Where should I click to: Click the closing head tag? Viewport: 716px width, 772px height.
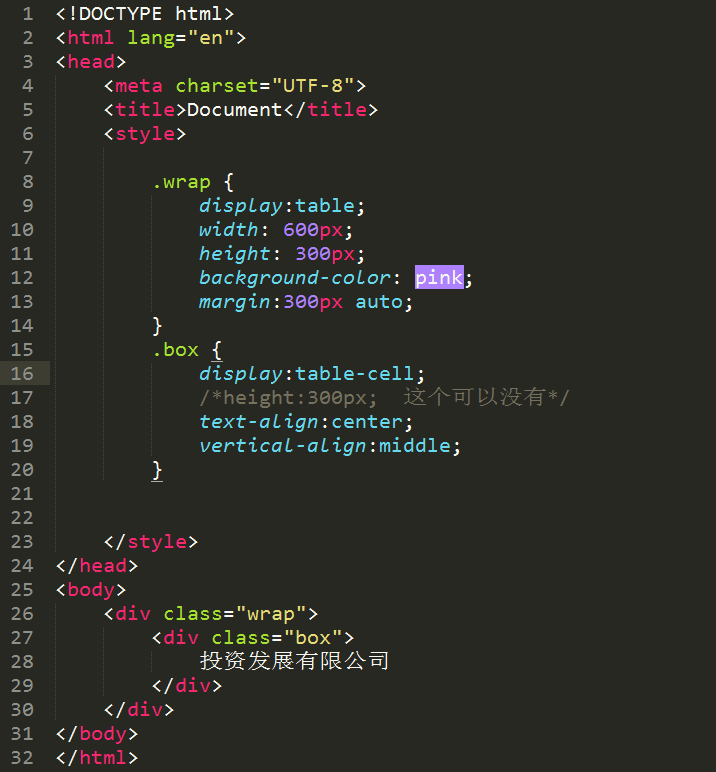[x=97, y=566]
